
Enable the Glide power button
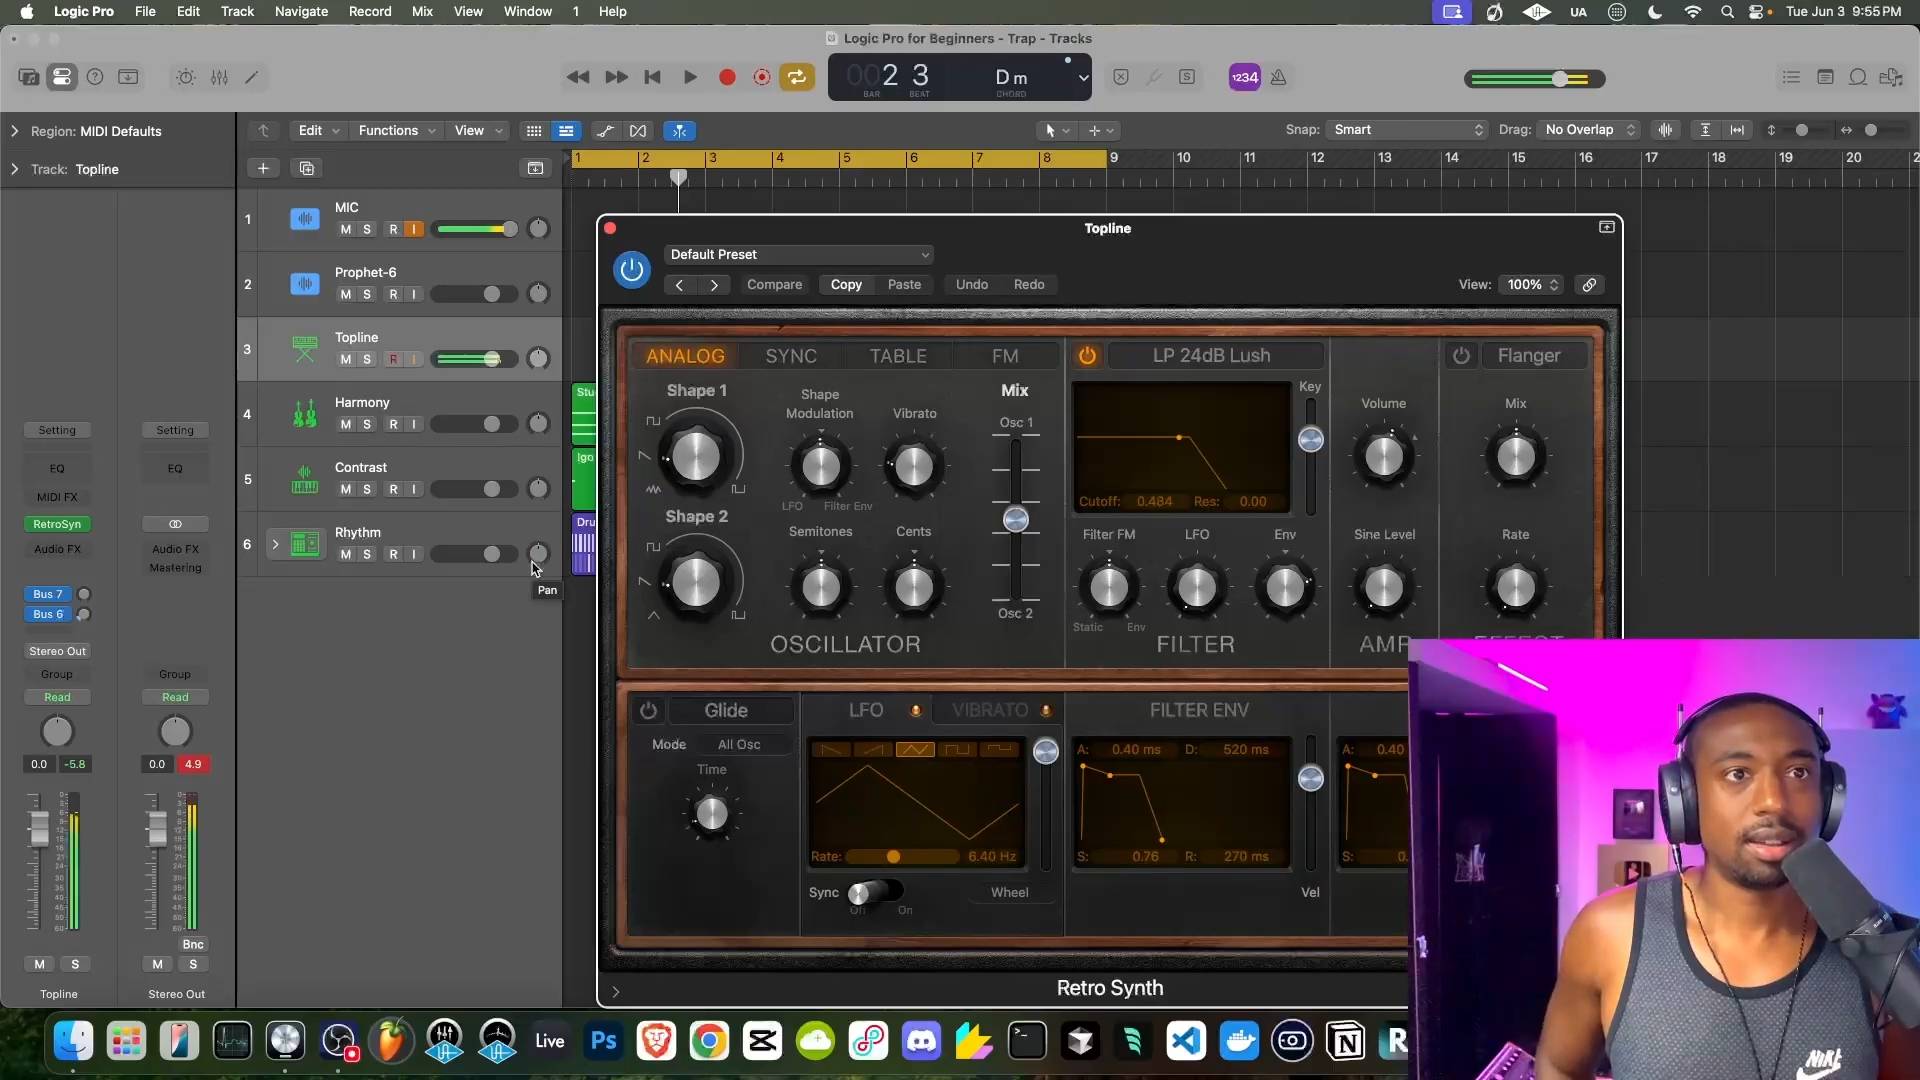pyautogui.click(x=648, y=710)
